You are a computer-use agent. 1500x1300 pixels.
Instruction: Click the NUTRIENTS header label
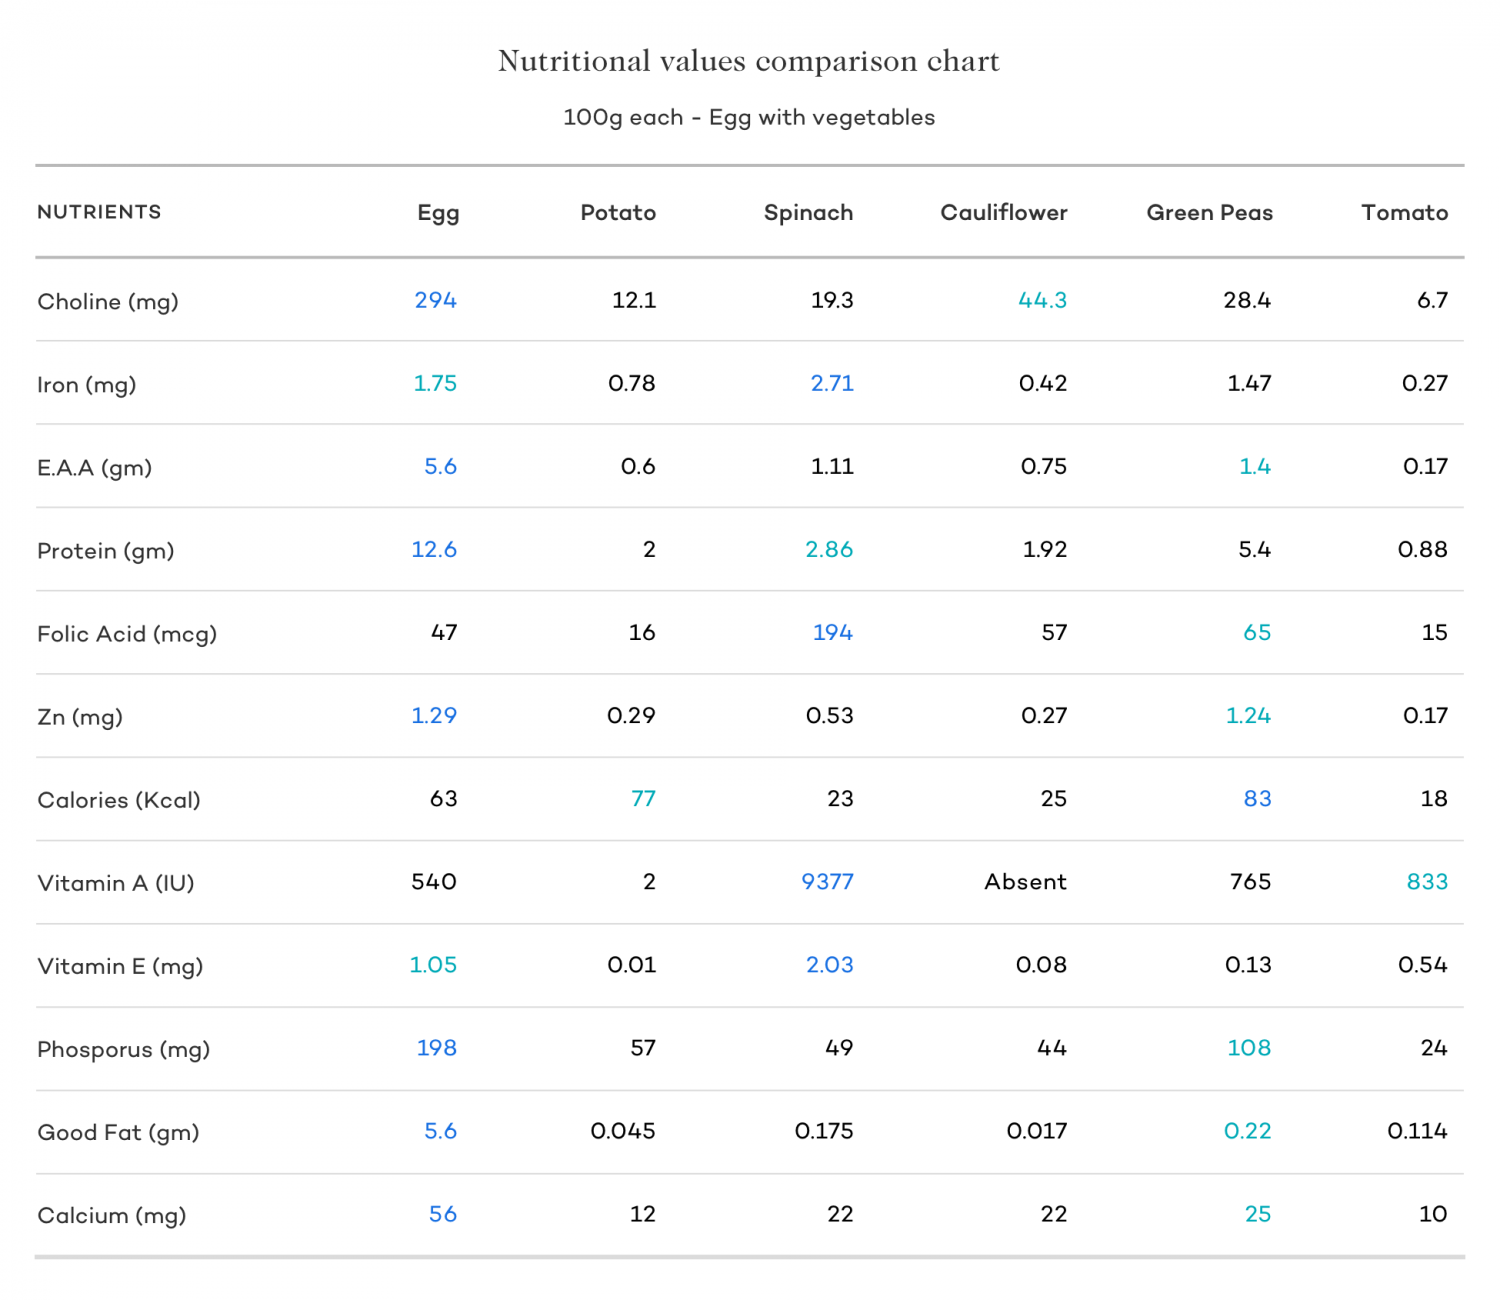(99, 212)
